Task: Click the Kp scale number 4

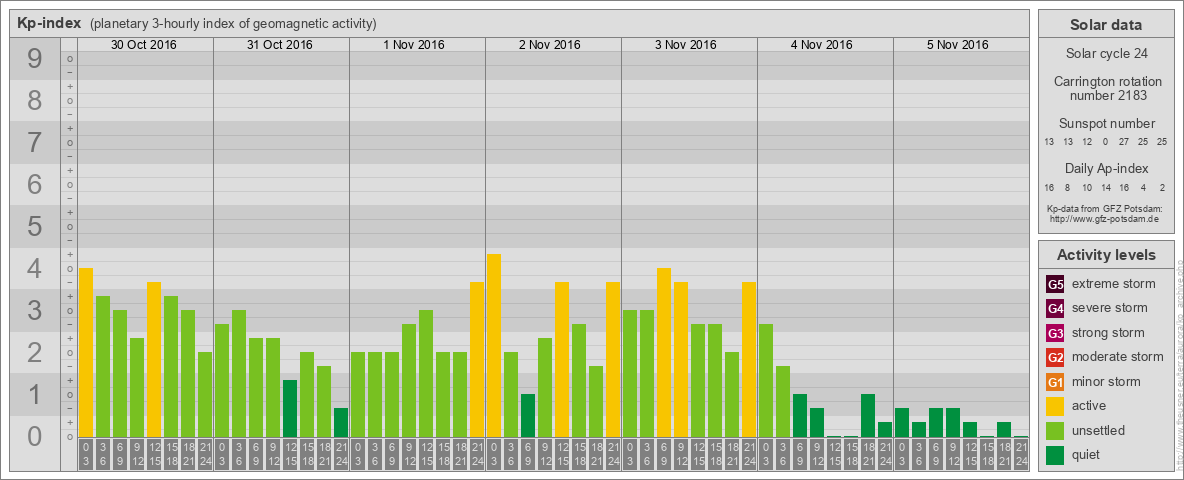Action: (34, 269)
